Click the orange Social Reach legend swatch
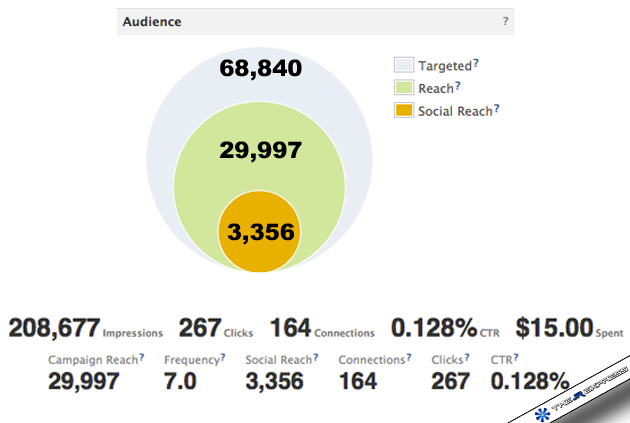The image size is (630, 423). (x=402, y=111)
